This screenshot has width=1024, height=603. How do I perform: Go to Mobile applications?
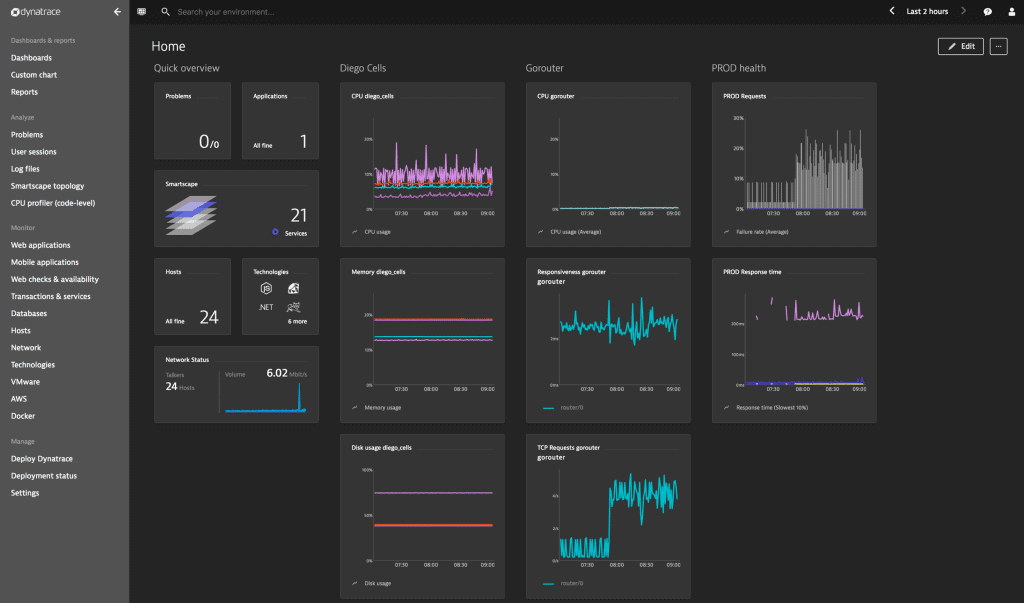tap(44, 262)
